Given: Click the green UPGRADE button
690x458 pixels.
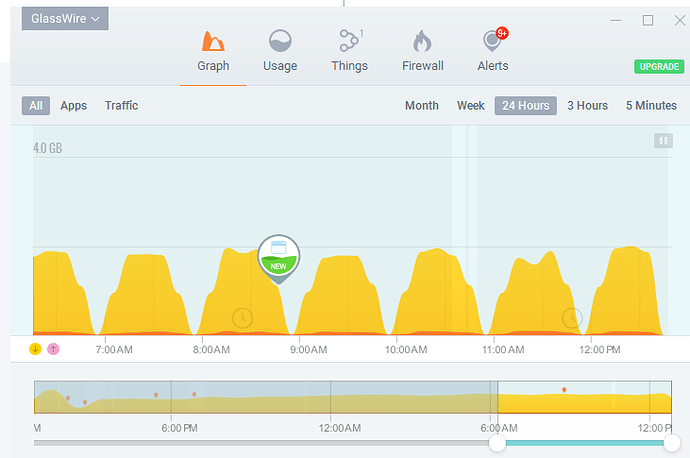Looking at the screenshot, I should (x=659, y=66).
